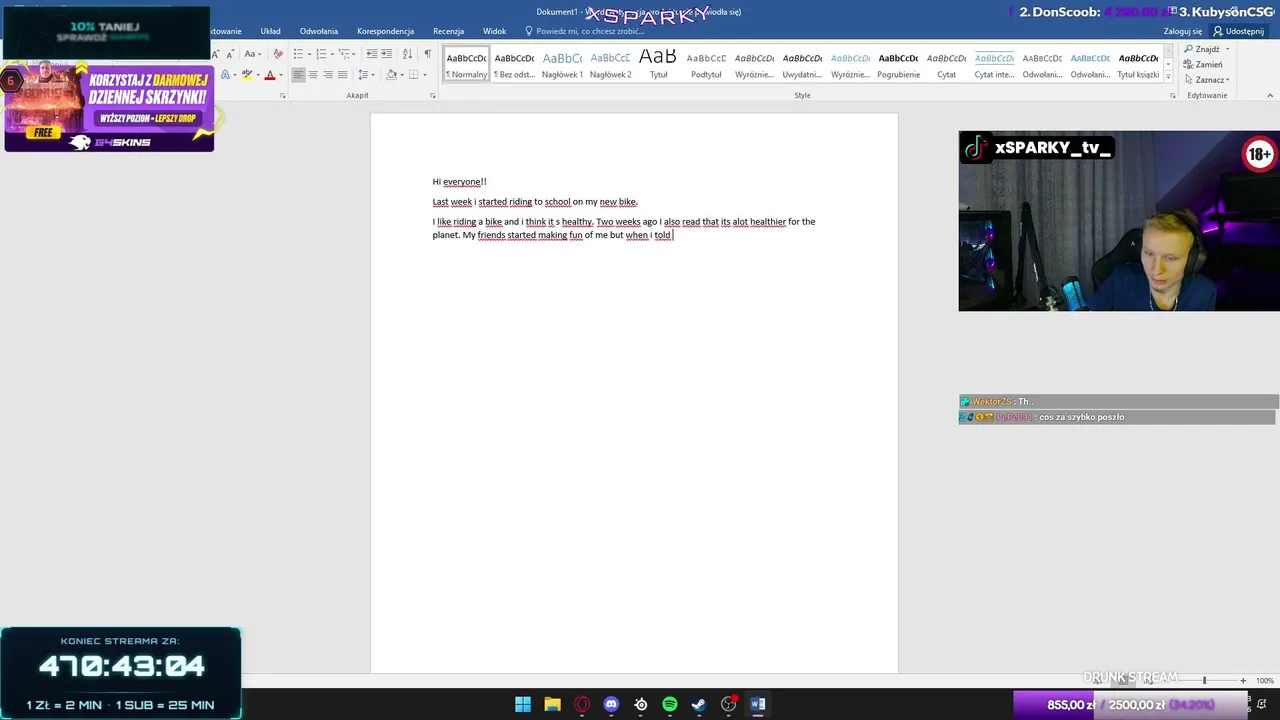1280x720 pixels.
Task: Click Znajdź to find text
Action: pyautogui.click(x=1201, y=49)
